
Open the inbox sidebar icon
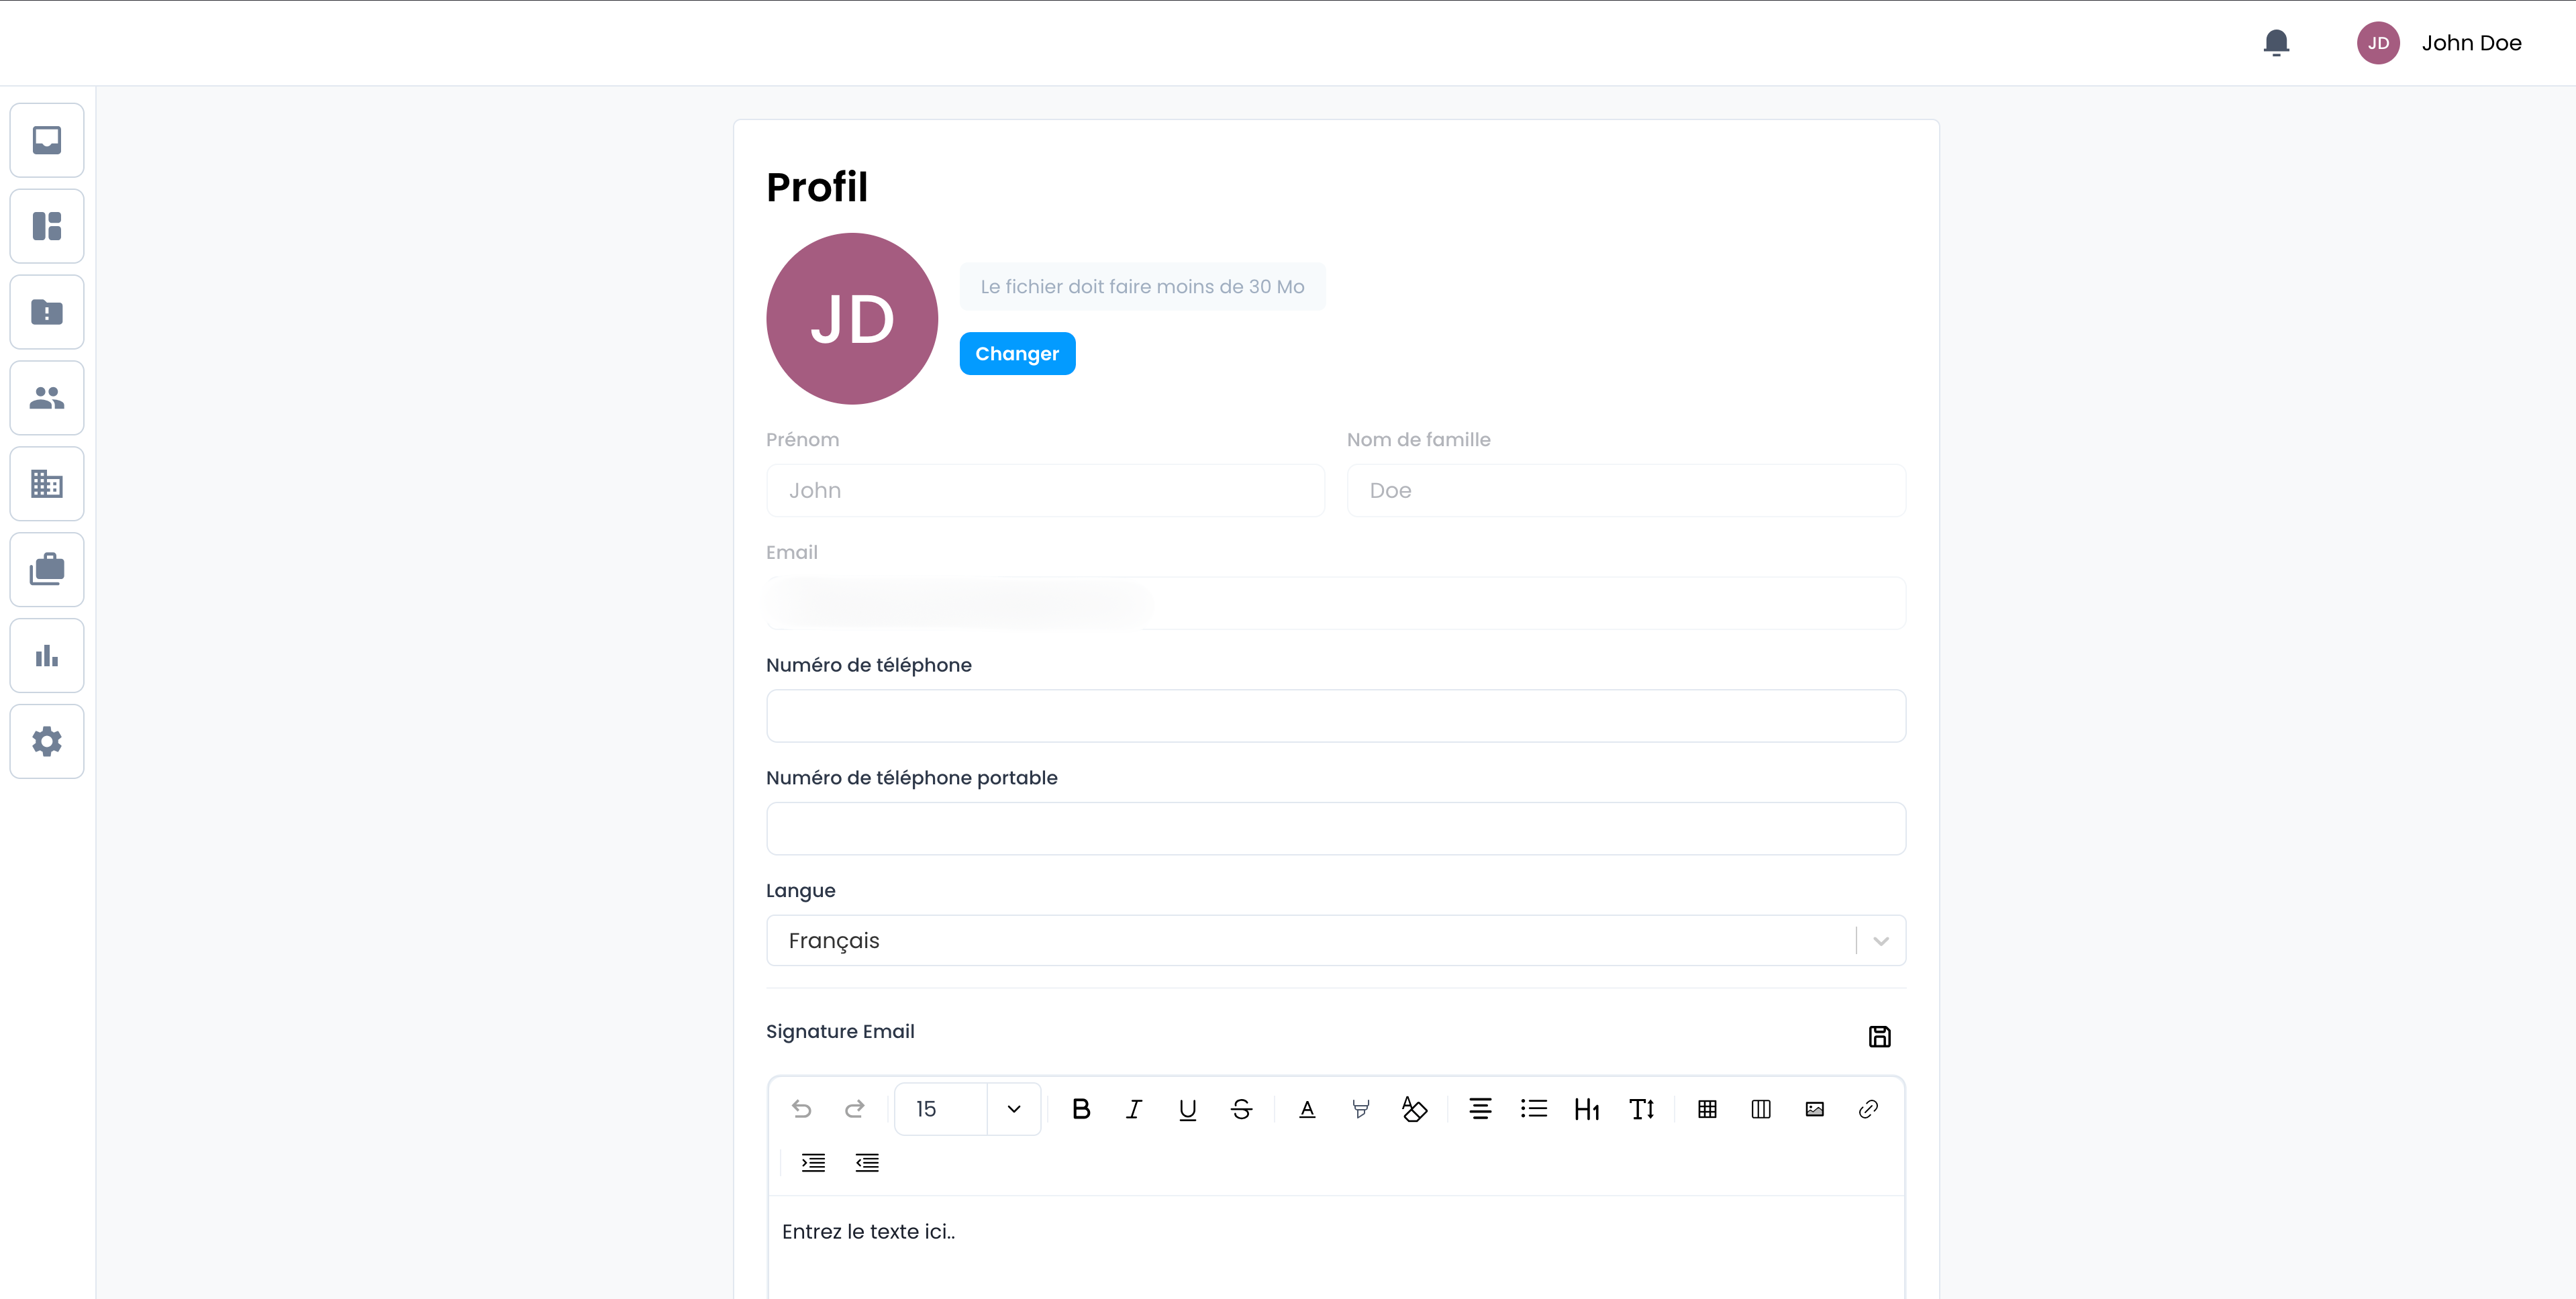pos(47,140)
